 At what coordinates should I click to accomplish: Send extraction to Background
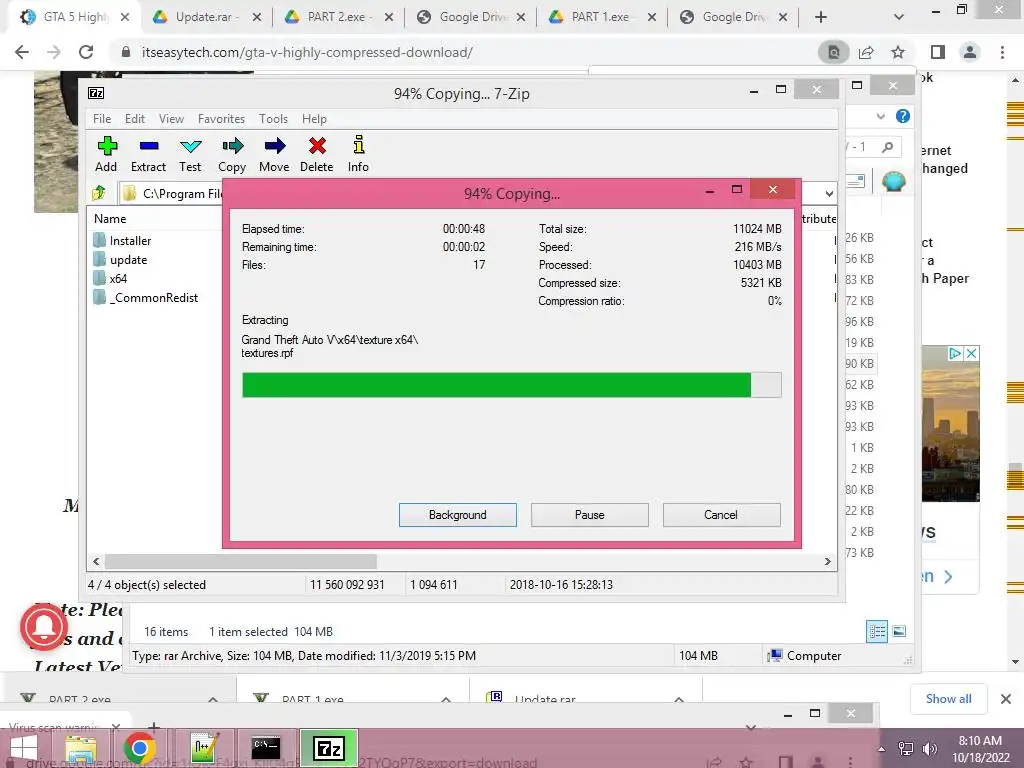click(458, 515)
